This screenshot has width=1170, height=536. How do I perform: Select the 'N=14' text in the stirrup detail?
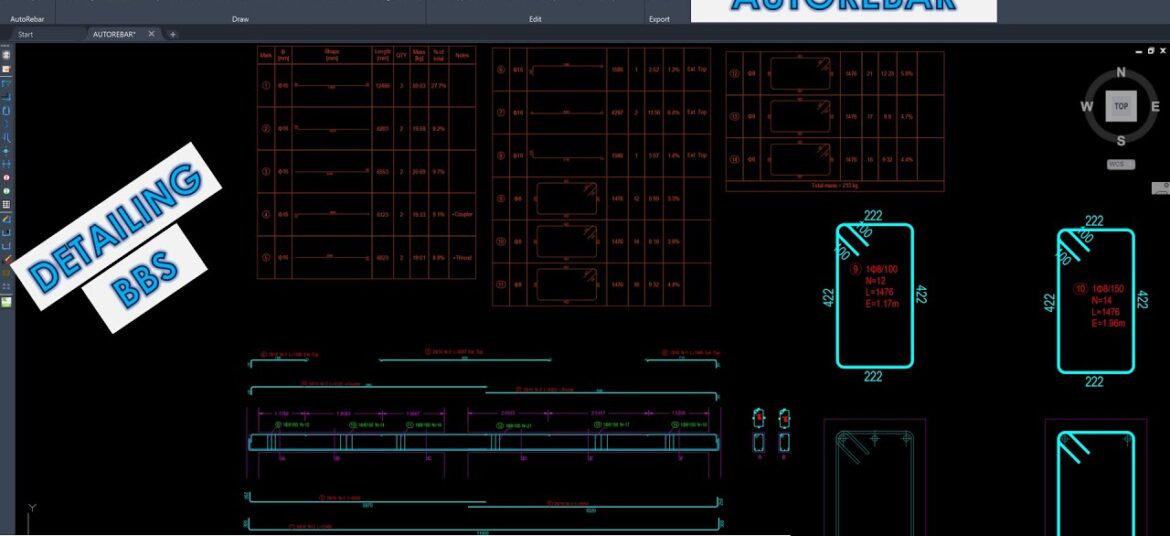pos(1101,300)
